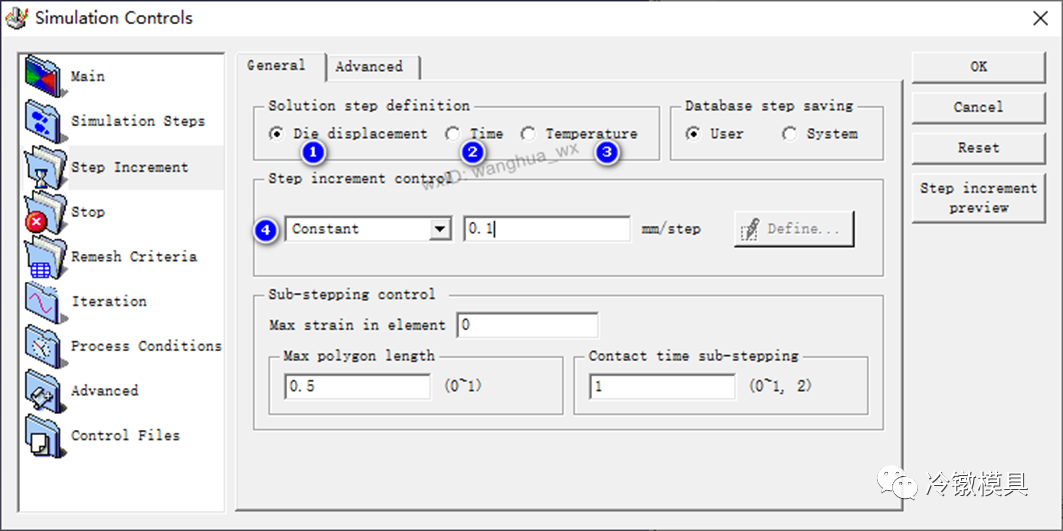Viewport: 1063px width, 531px height.
Task: Switch to the Advanced tab
Action: pos(369,67)
